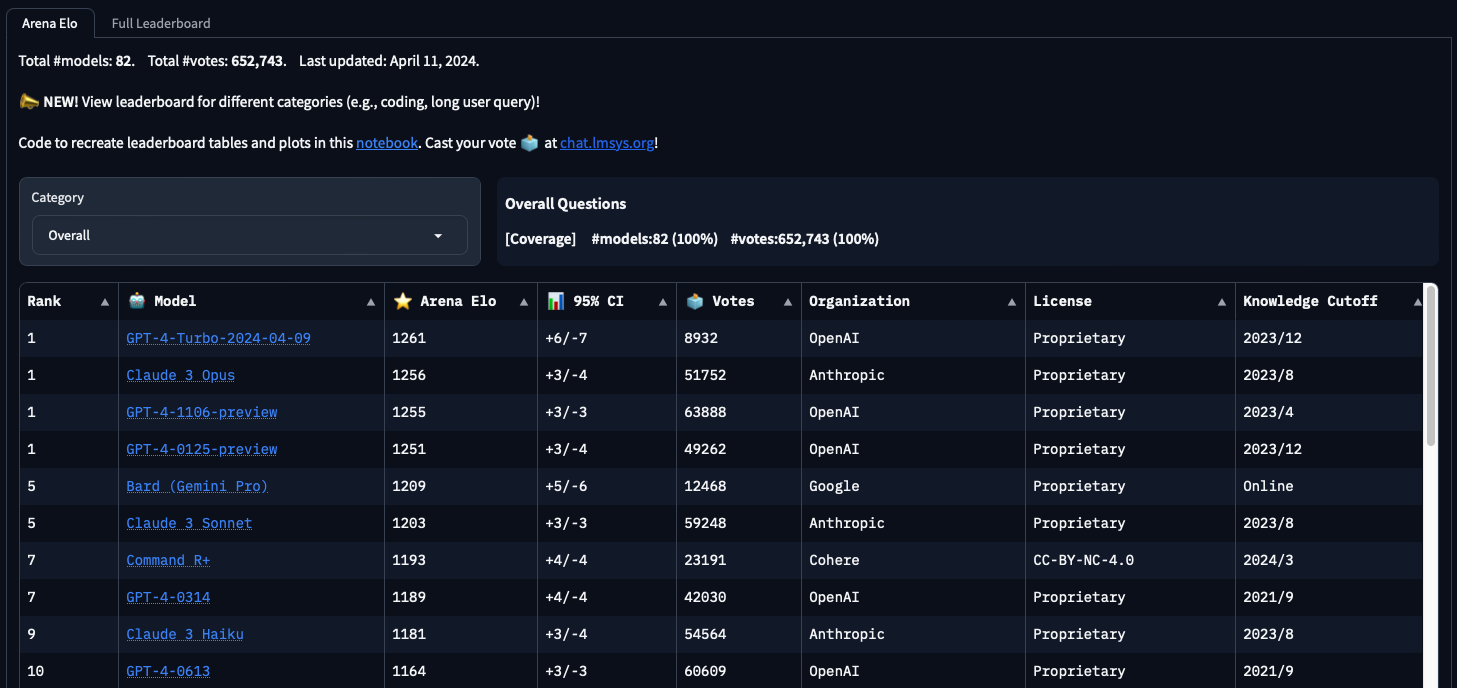Open the Claude 3 Opus model link

tap(180, 375)
